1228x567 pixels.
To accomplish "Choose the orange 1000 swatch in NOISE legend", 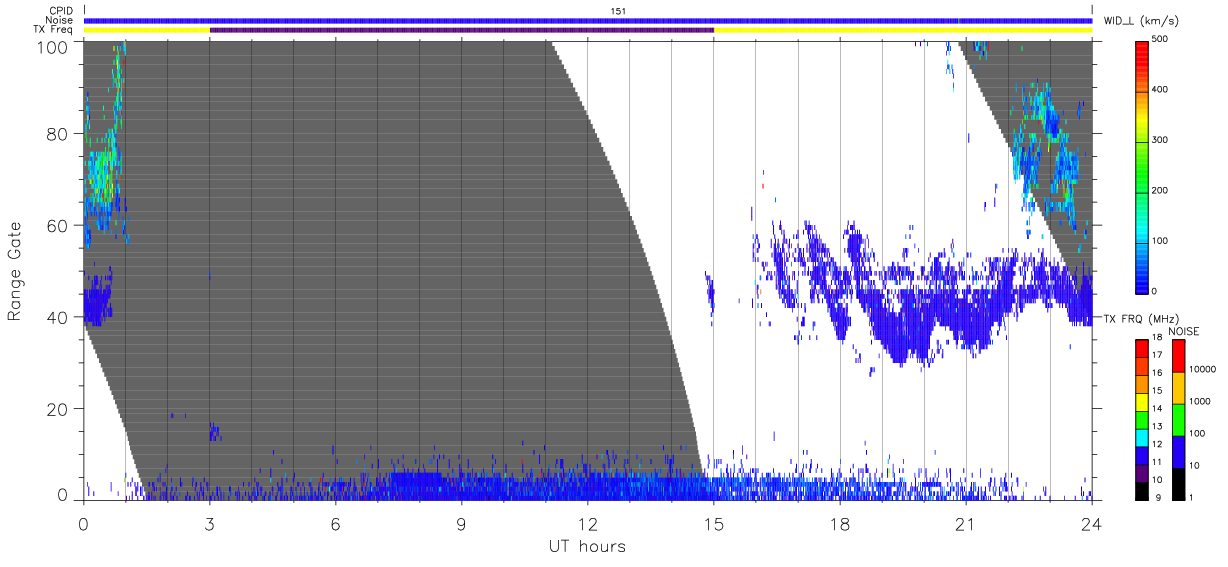I will tap(1178, 387).
